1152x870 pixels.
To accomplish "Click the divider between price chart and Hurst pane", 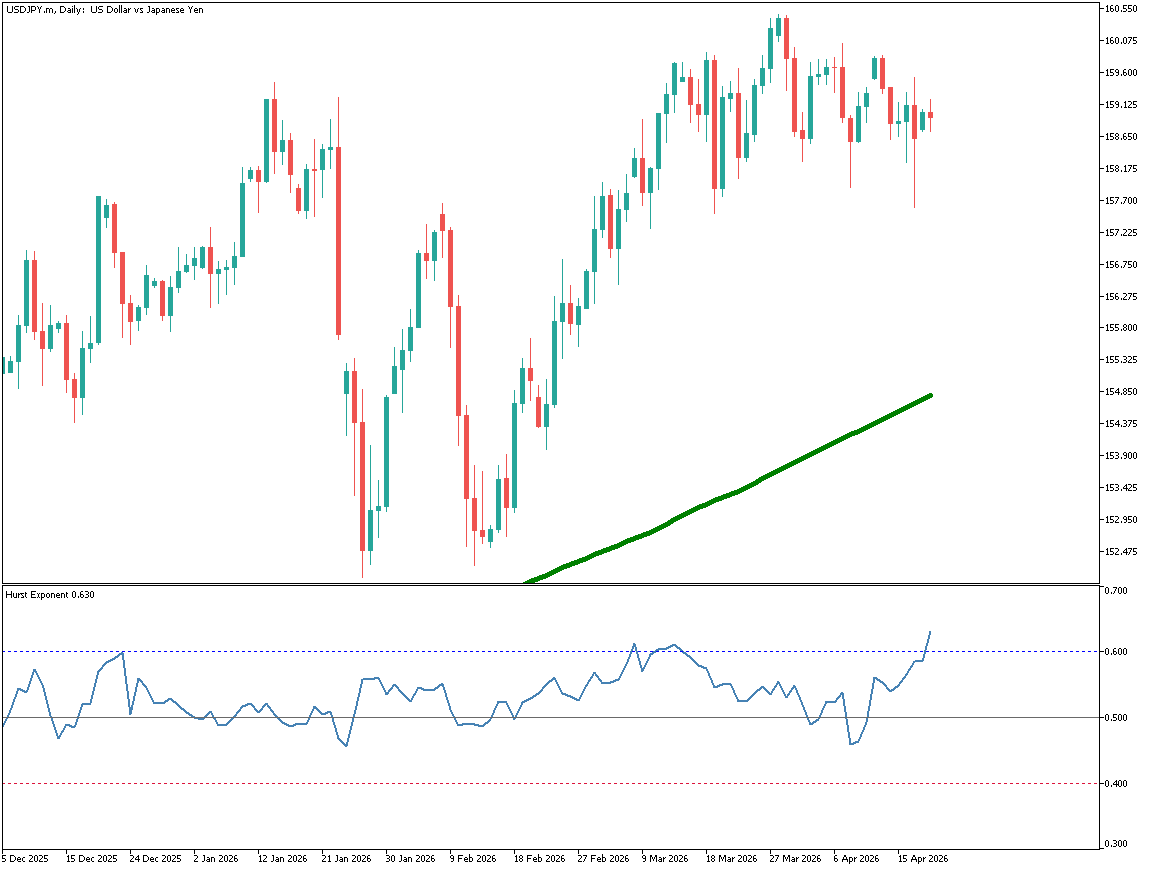I will click(x=550, y=584).
